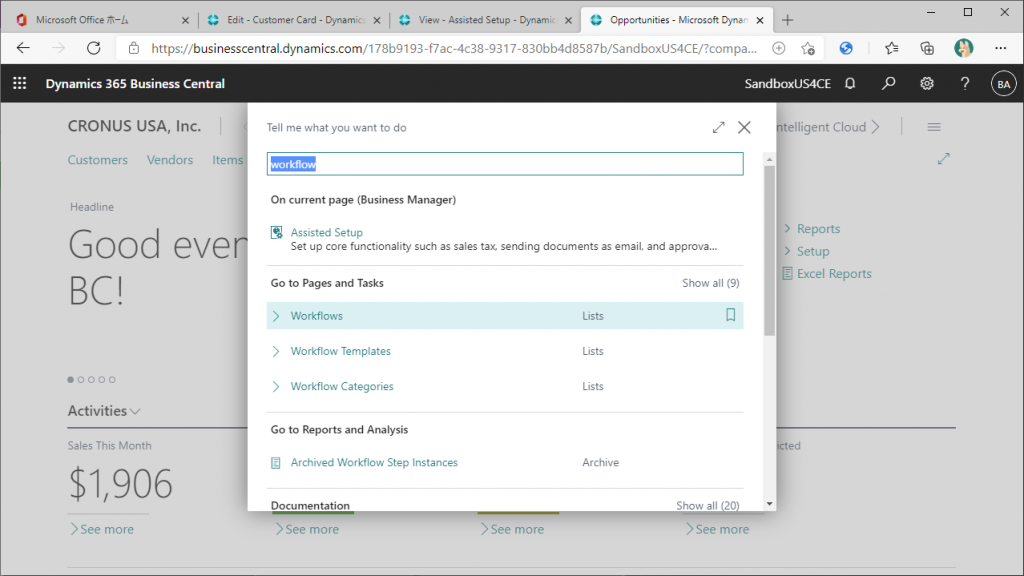Open the Workflows list page
The height and width of the screenshot is (576, 1024).
pyautogui.click(x=317, y=315)
